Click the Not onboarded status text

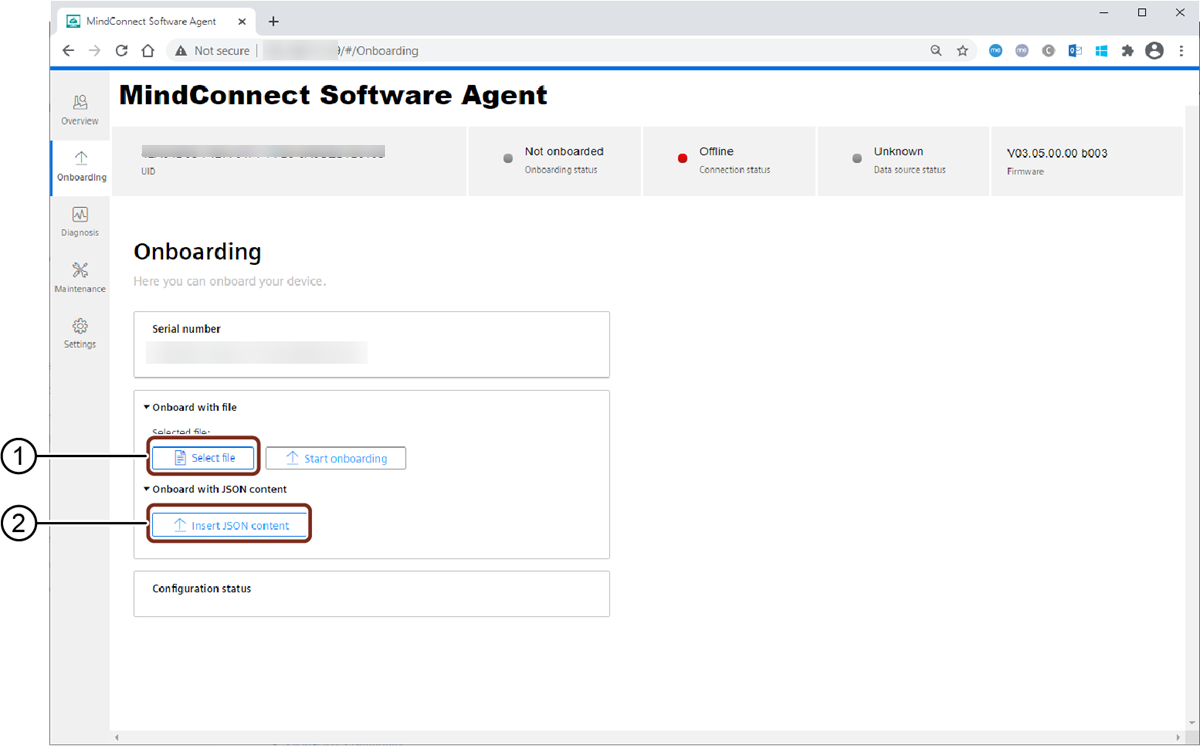564,152
